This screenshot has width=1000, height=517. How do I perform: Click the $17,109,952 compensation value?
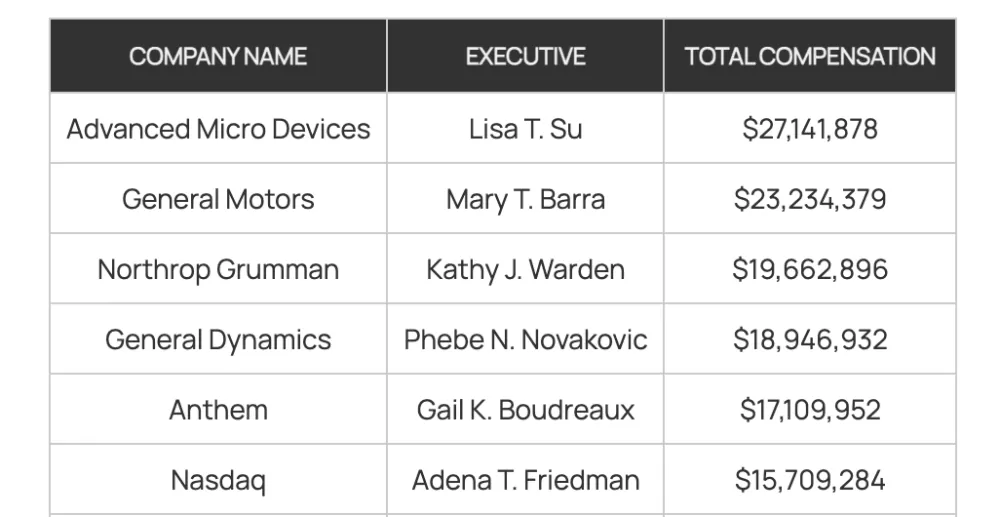(x=810, y=409)
